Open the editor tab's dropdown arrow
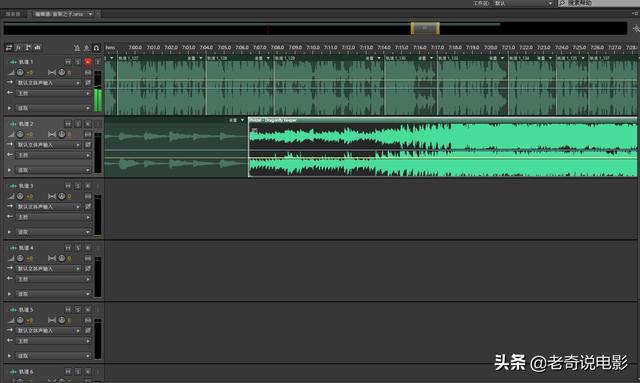 (90, 14)
